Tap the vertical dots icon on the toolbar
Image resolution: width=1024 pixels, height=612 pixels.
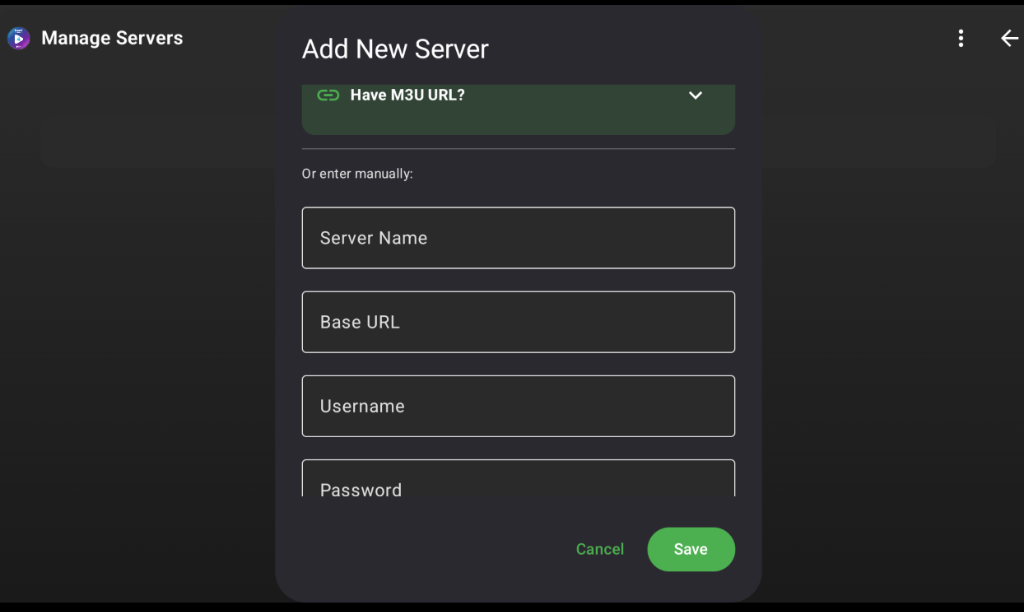click(x=961, y=38)
